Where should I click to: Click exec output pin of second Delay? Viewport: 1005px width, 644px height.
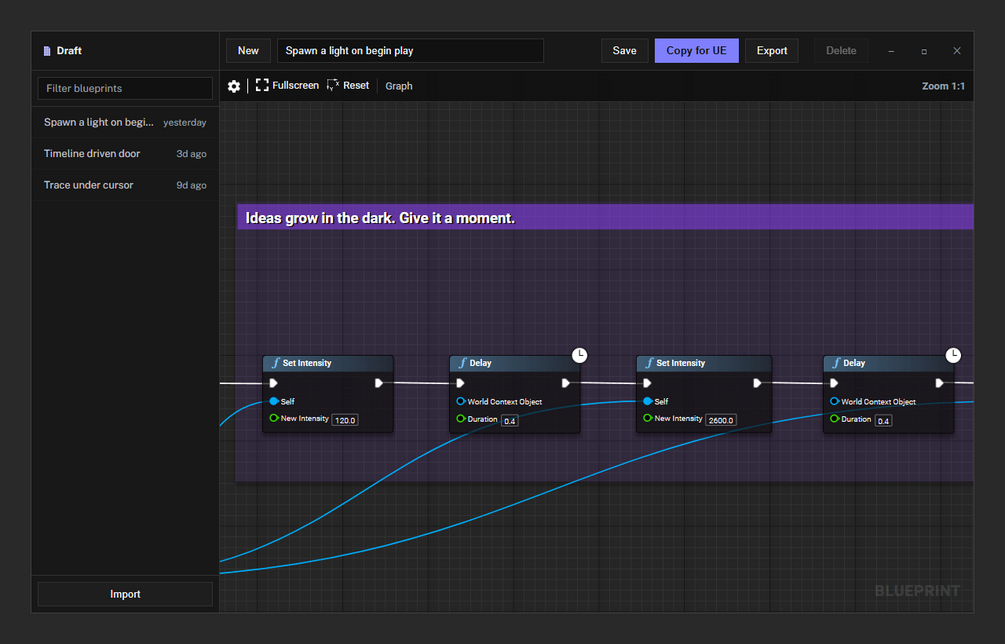pos(939,383)
